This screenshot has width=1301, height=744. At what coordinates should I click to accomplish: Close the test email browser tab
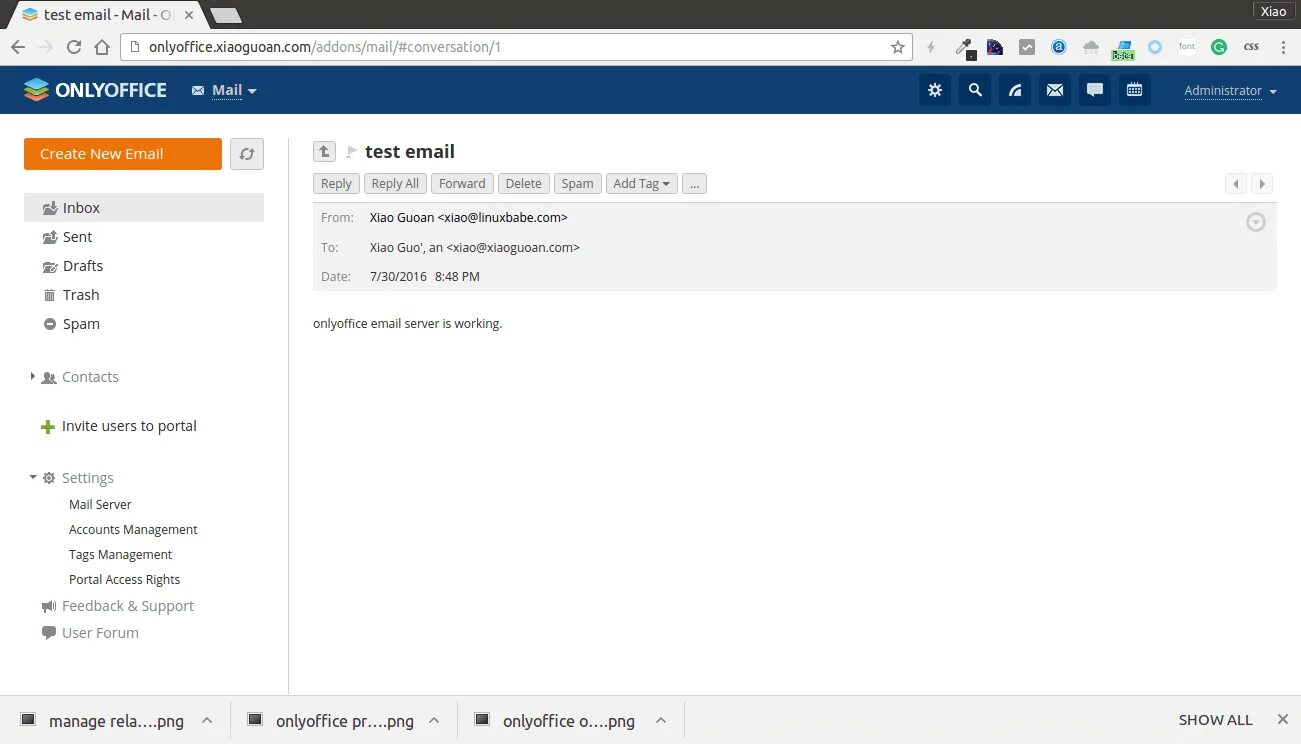click(x=189, y=15)
